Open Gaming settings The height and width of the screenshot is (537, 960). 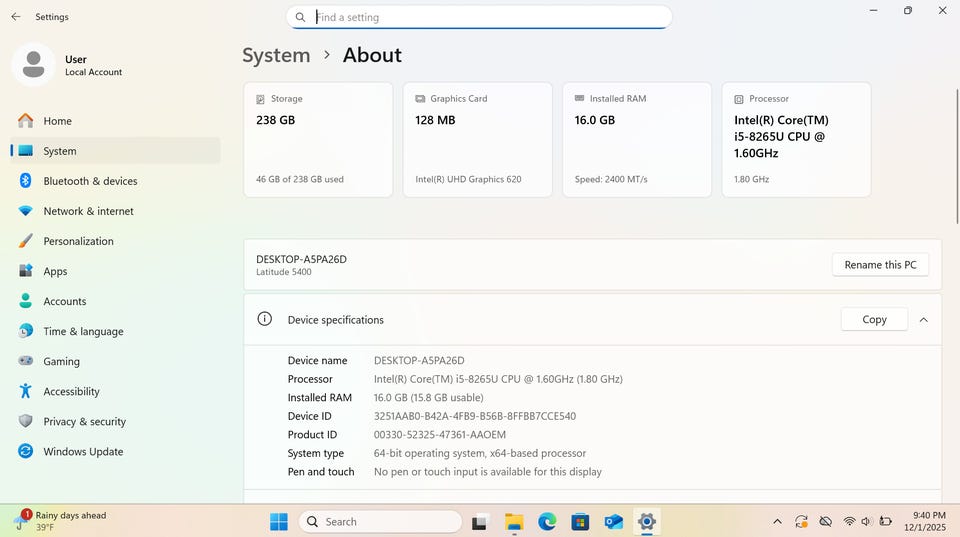(x=61, y=361)
